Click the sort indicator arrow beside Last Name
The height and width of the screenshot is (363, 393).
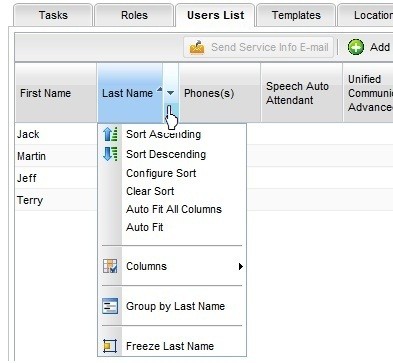coord(160,89)
